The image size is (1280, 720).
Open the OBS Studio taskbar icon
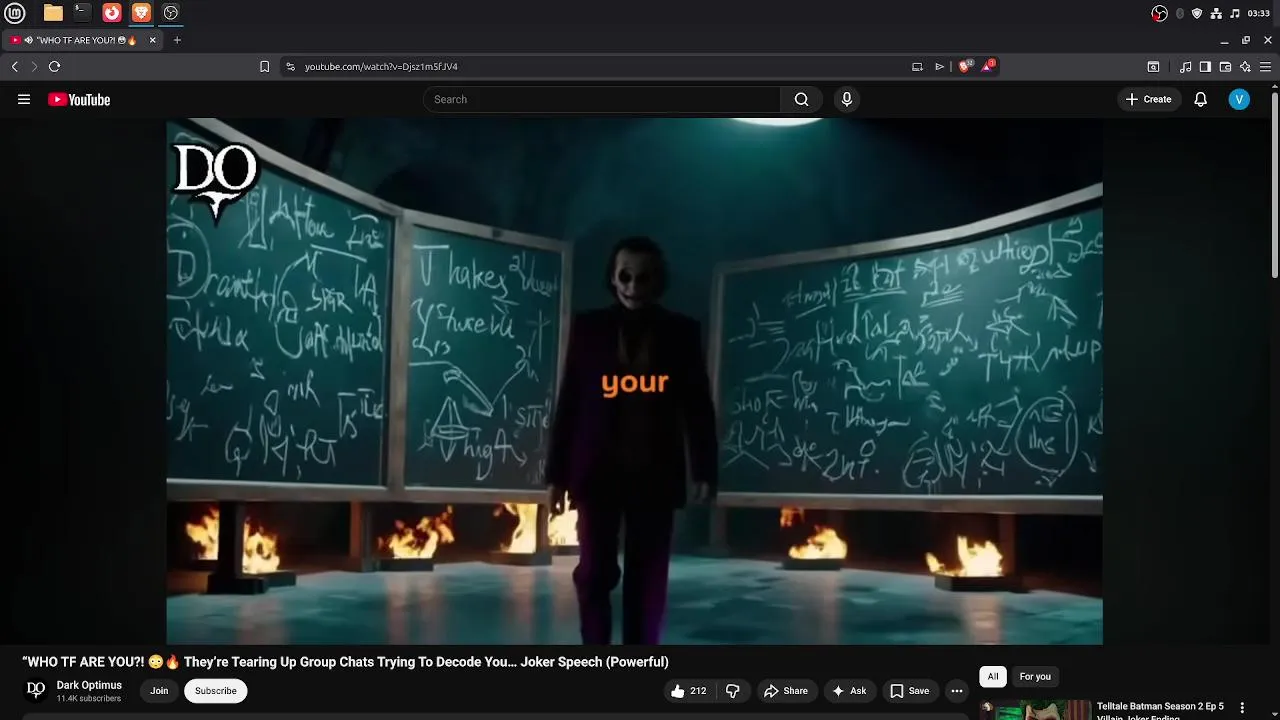171,13
